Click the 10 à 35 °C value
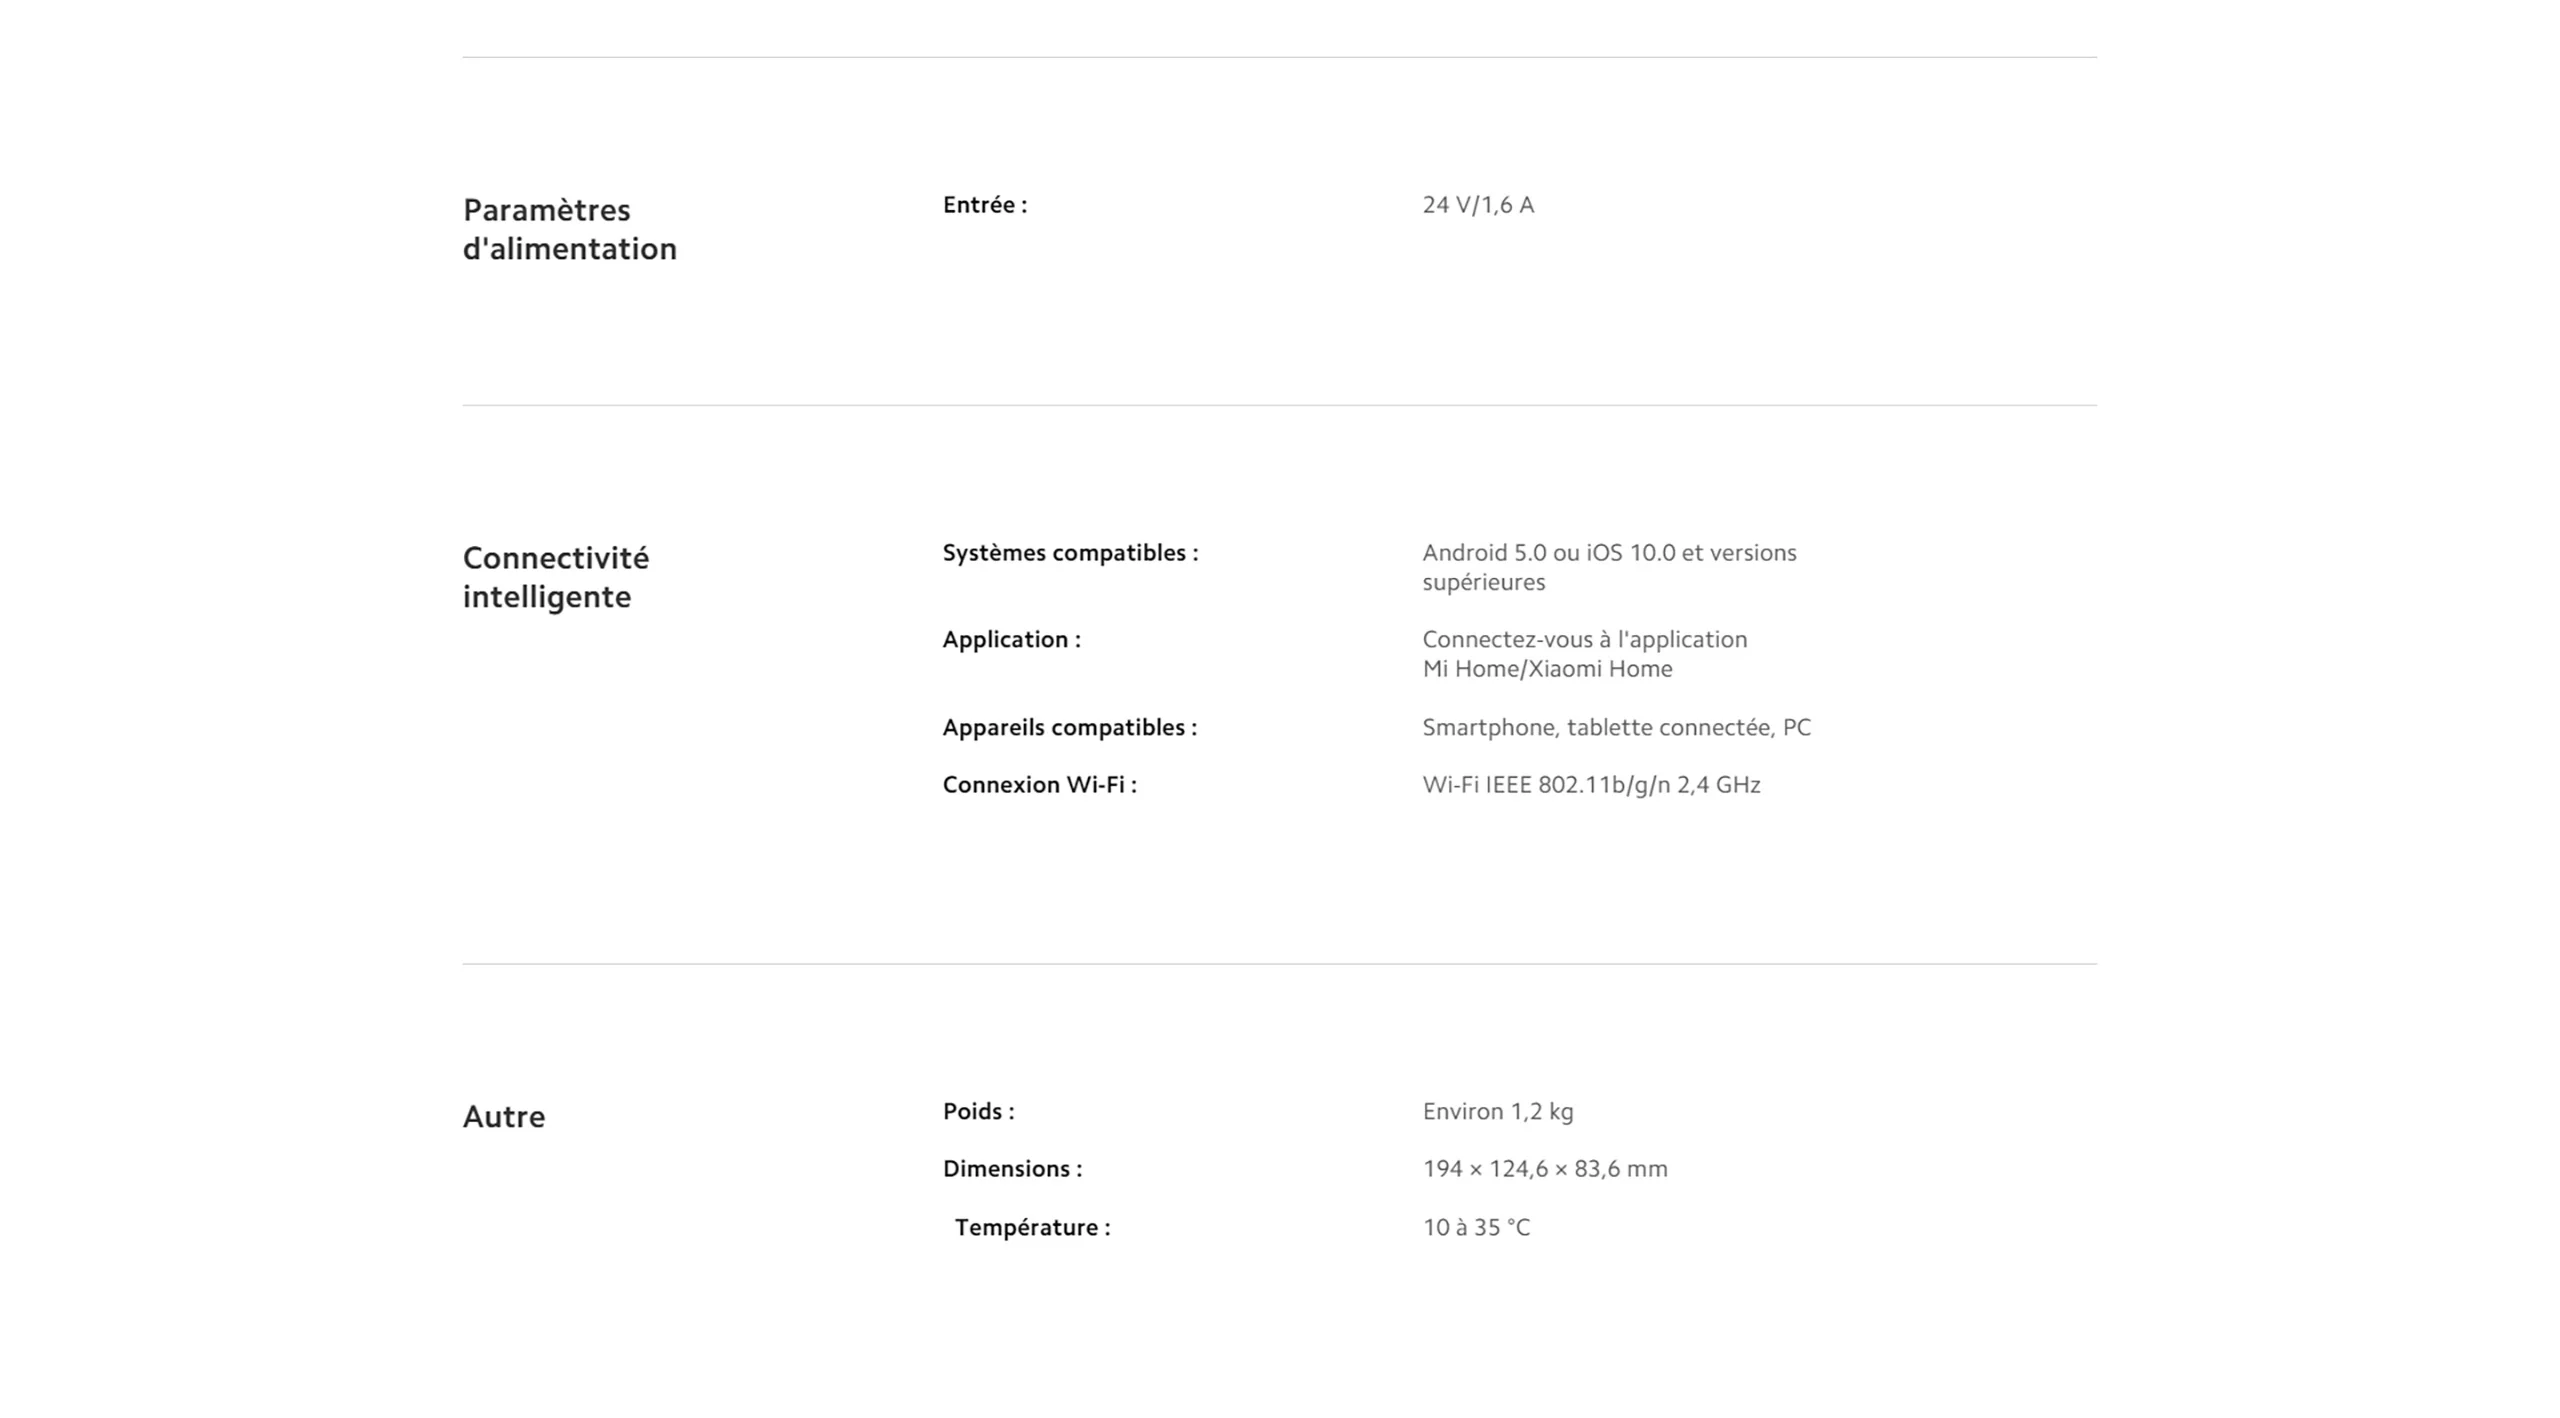The width and height of the screenshot is (2560, 1418). pos(1476,1228)
